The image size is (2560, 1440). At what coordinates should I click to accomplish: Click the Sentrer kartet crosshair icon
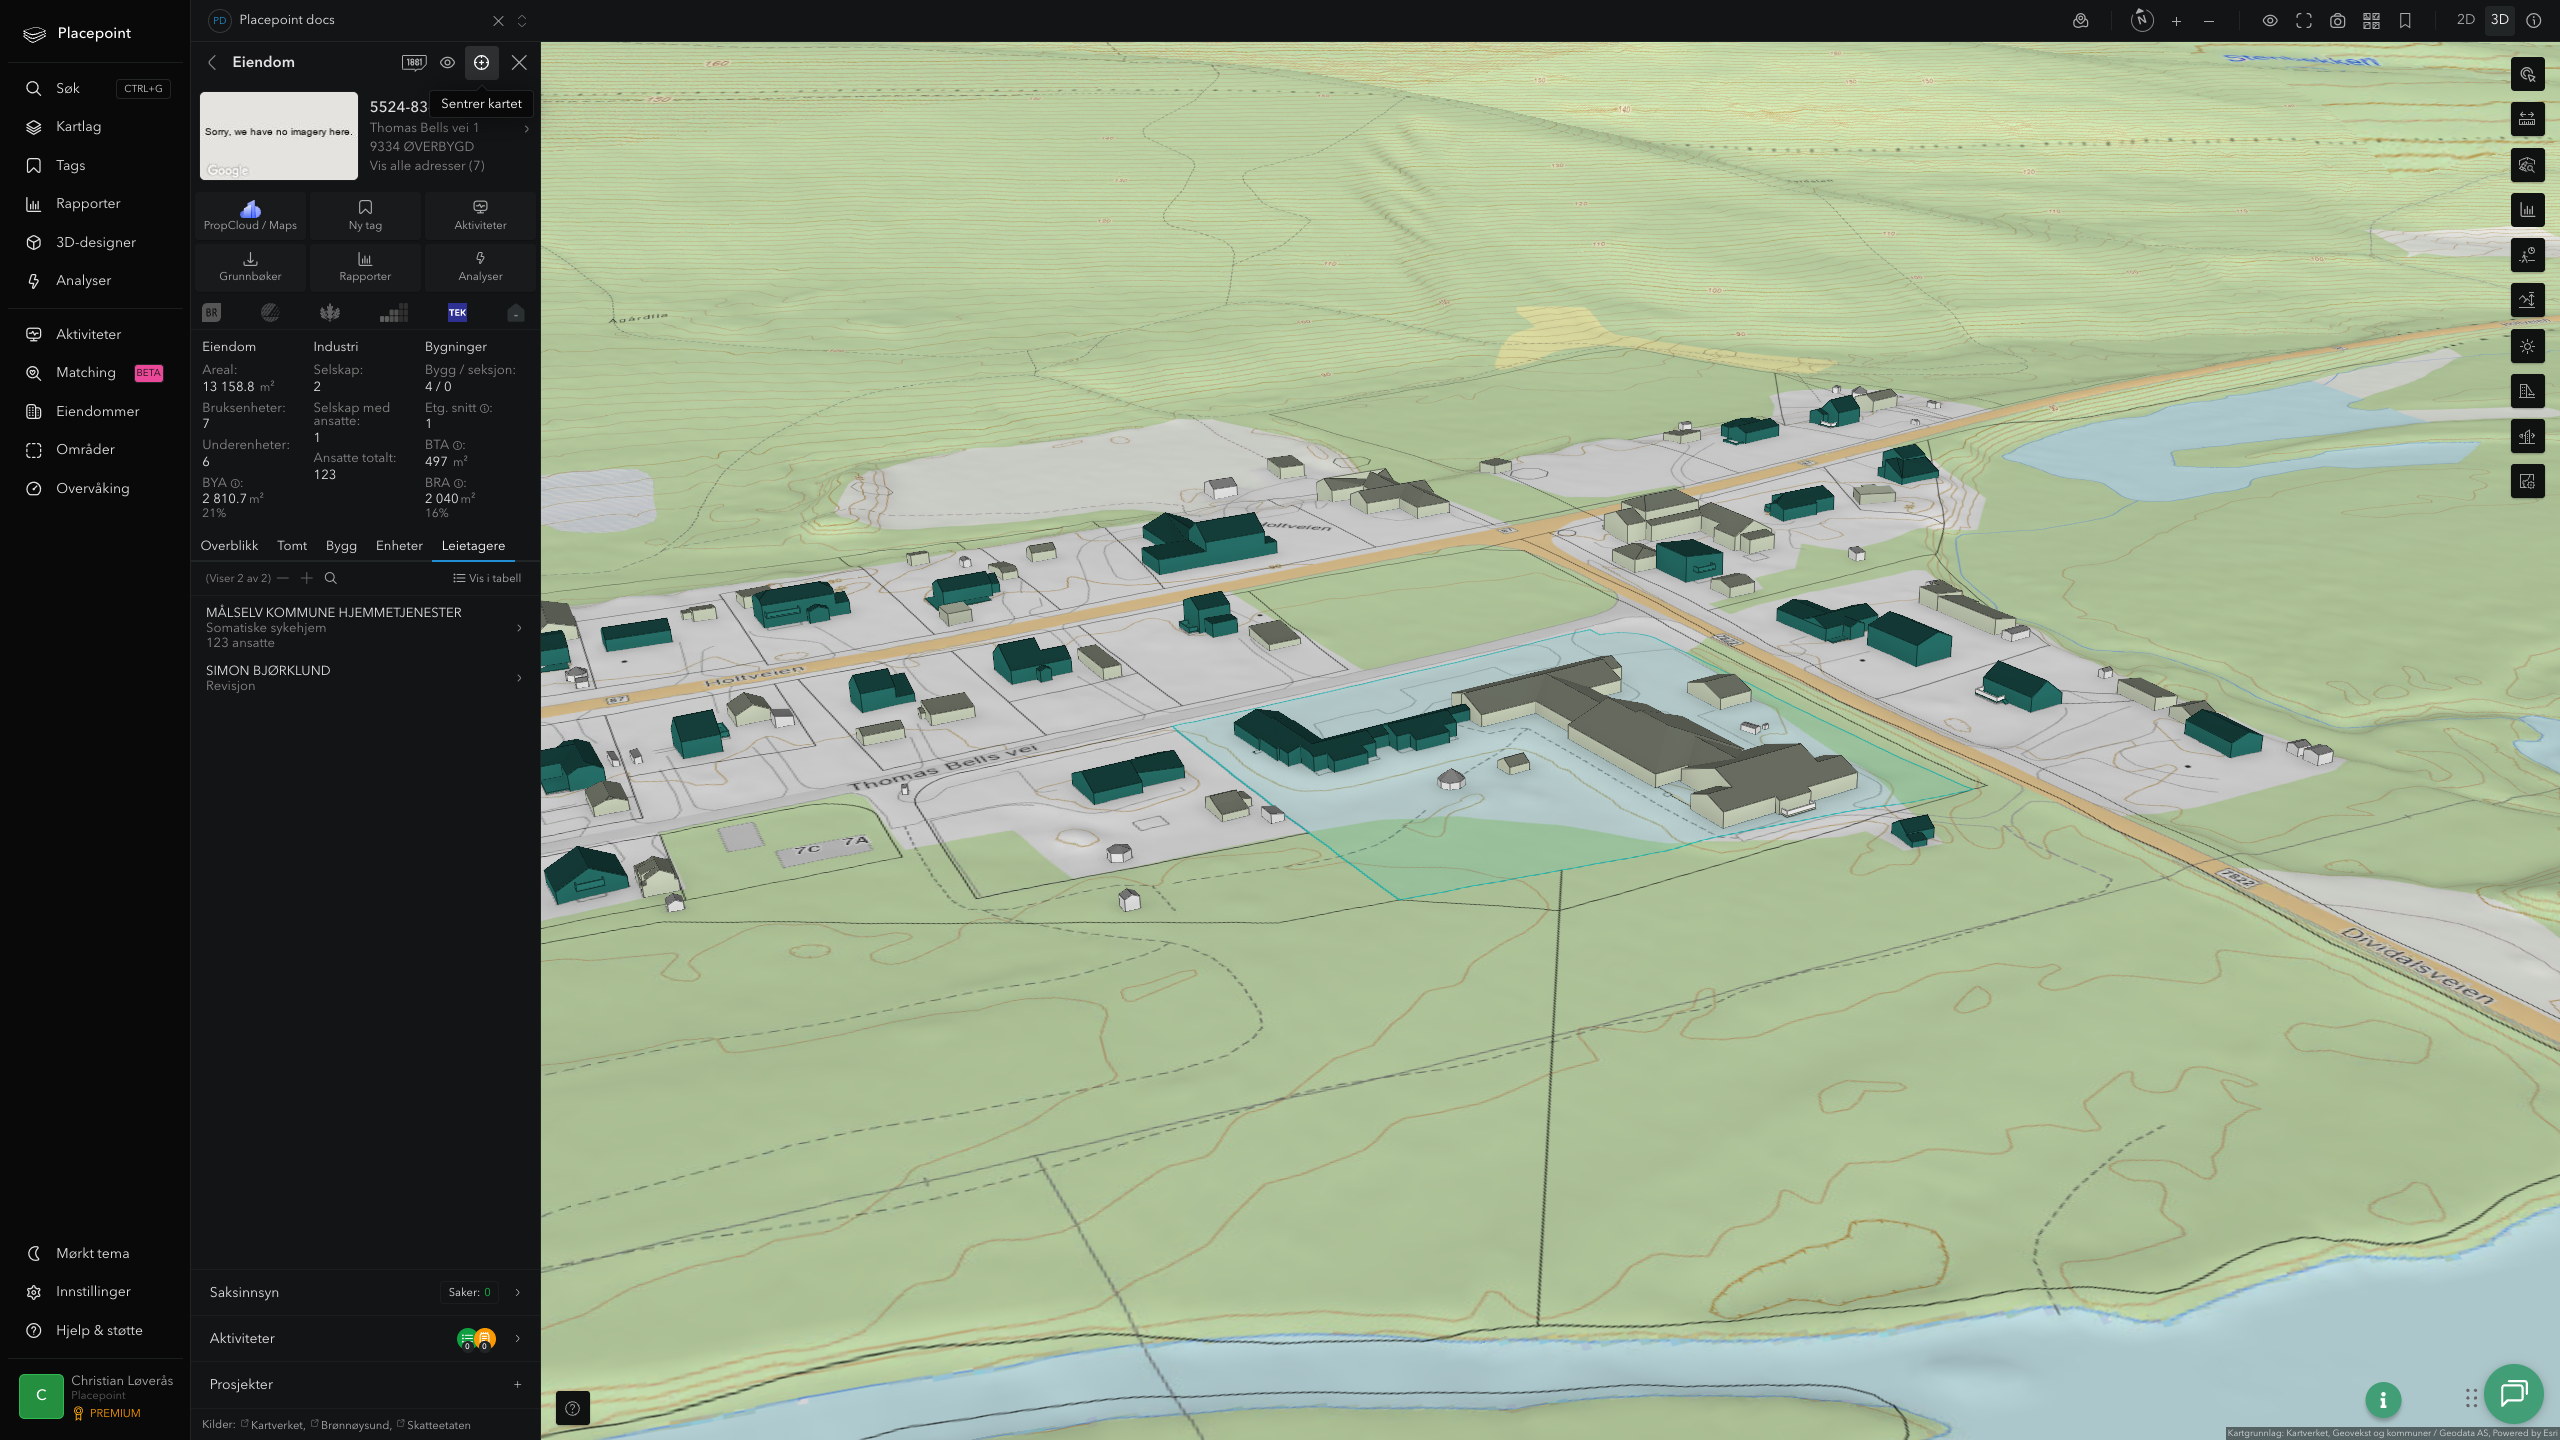point(481,62)
